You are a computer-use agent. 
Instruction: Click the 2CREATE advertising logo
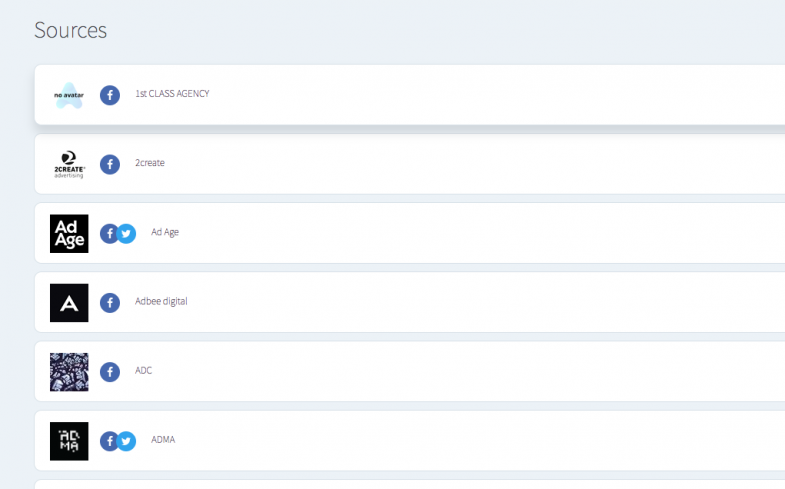69,164
